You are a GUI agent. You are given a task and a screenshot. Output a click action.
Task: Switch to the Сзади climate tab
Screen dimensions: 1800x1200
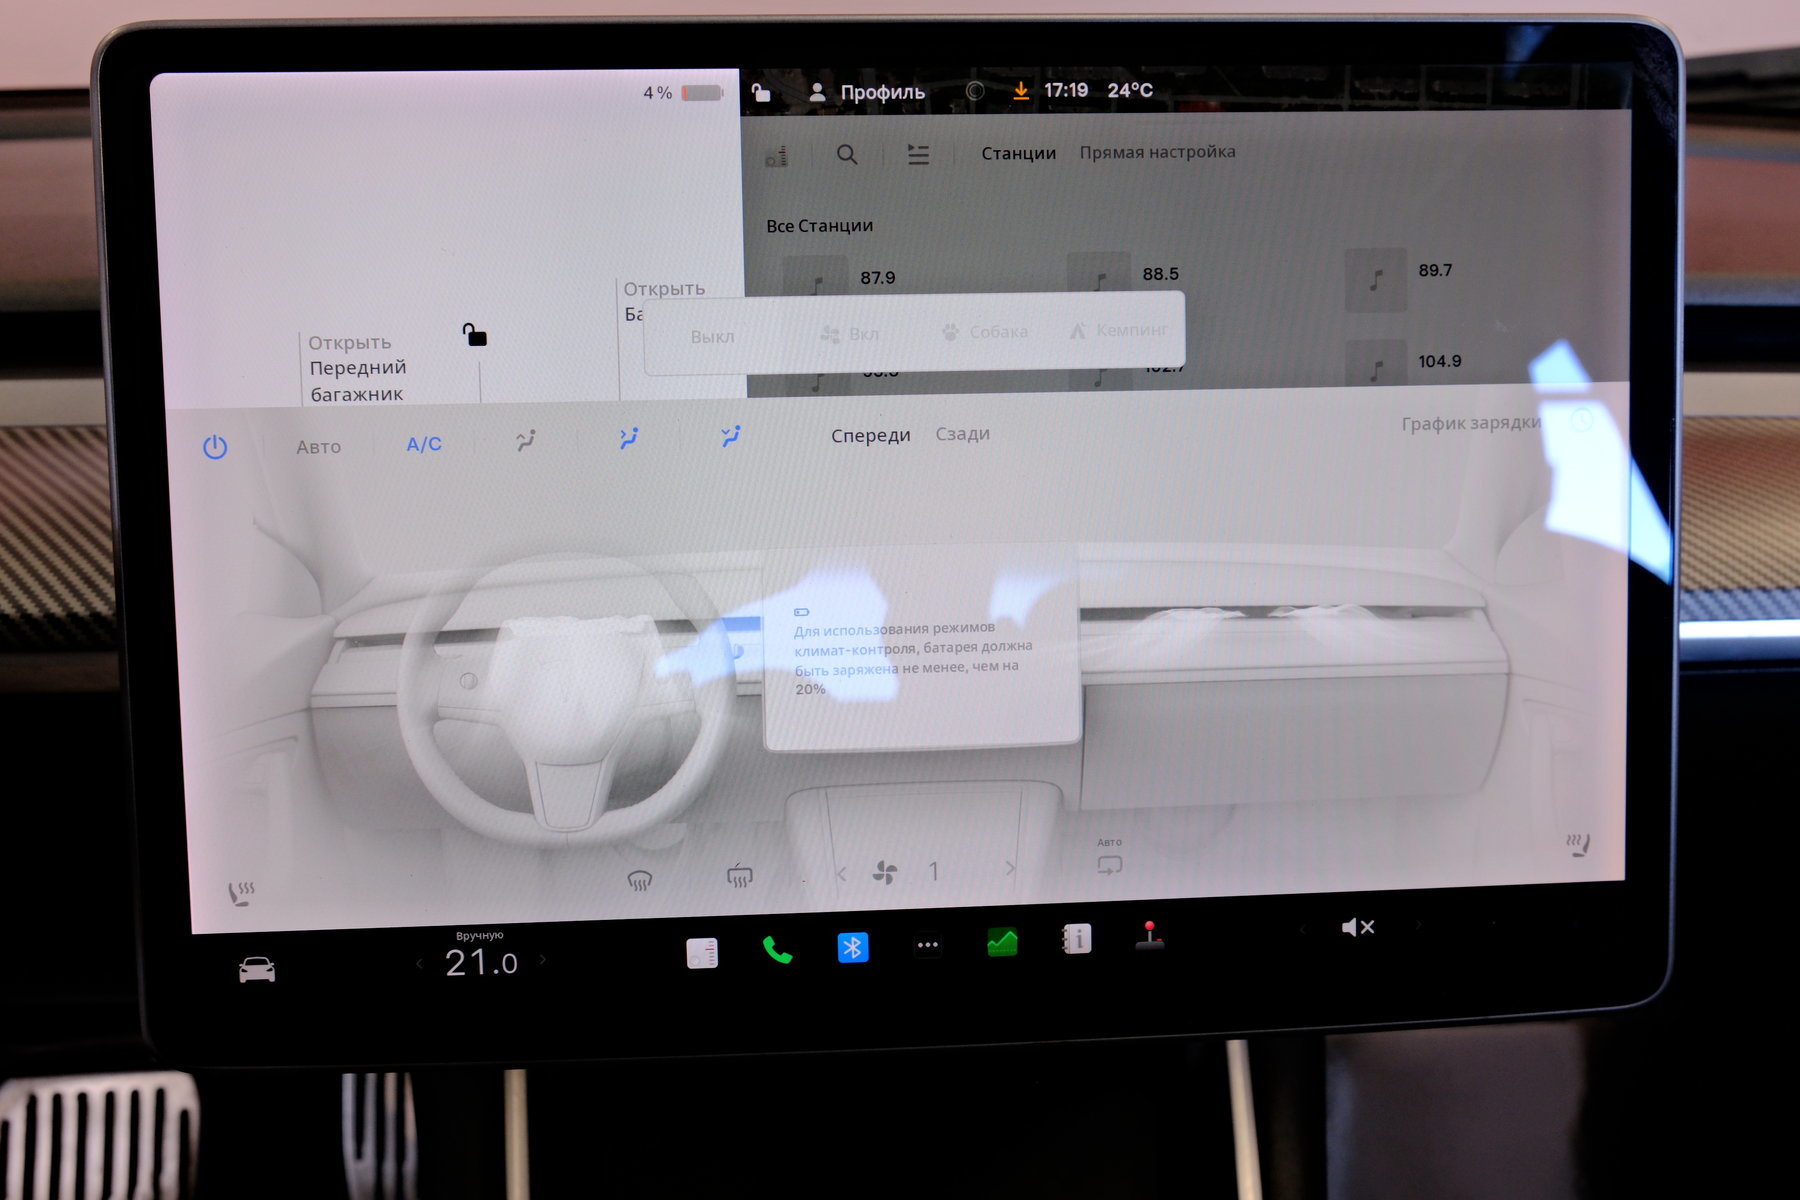pos(962,434)
